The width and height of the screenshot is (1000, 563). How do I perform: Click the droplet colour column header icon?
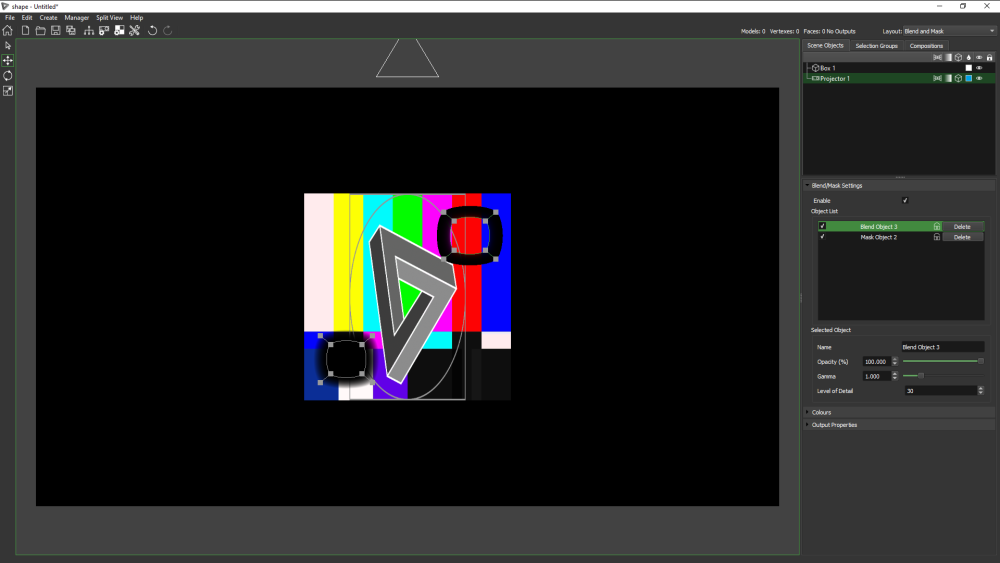pos(969,57)
